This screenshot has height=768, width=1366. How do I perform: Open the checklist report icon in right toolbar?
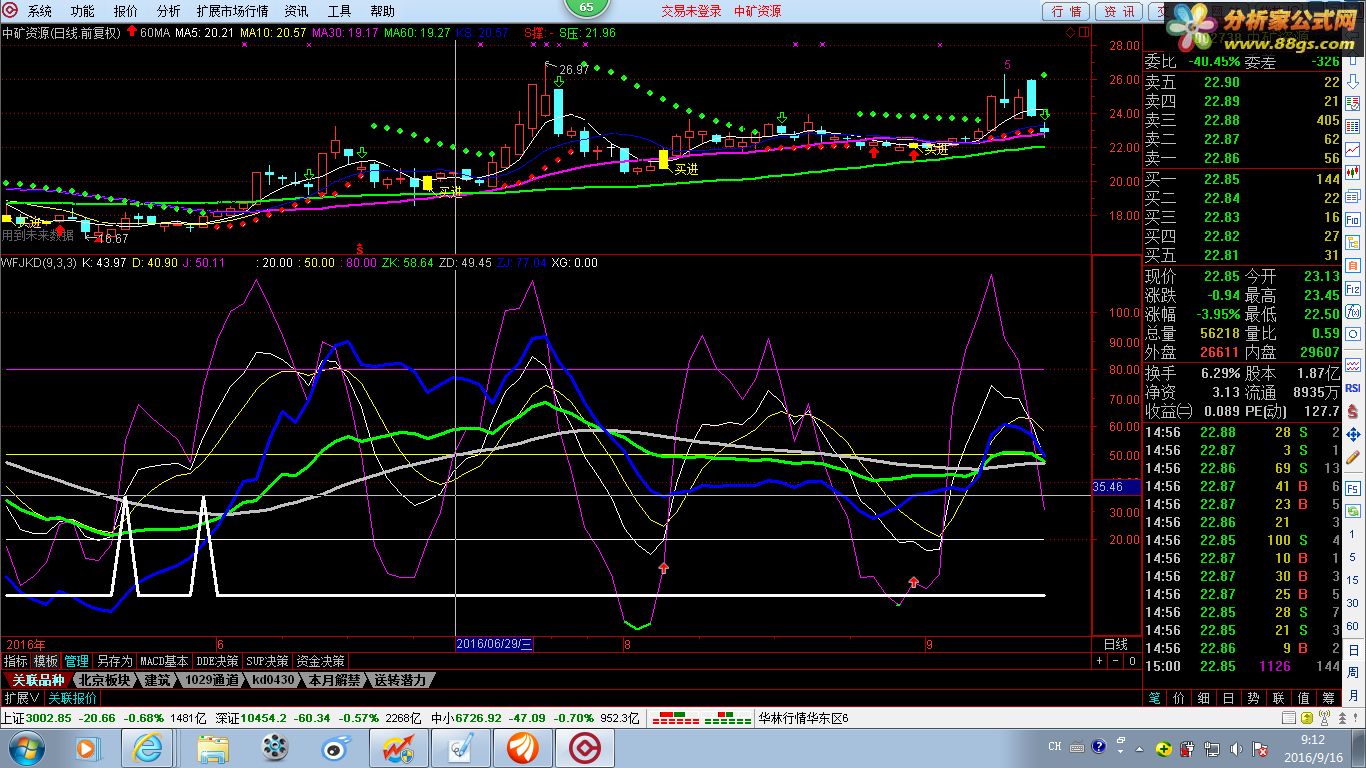click(1353, 103)
